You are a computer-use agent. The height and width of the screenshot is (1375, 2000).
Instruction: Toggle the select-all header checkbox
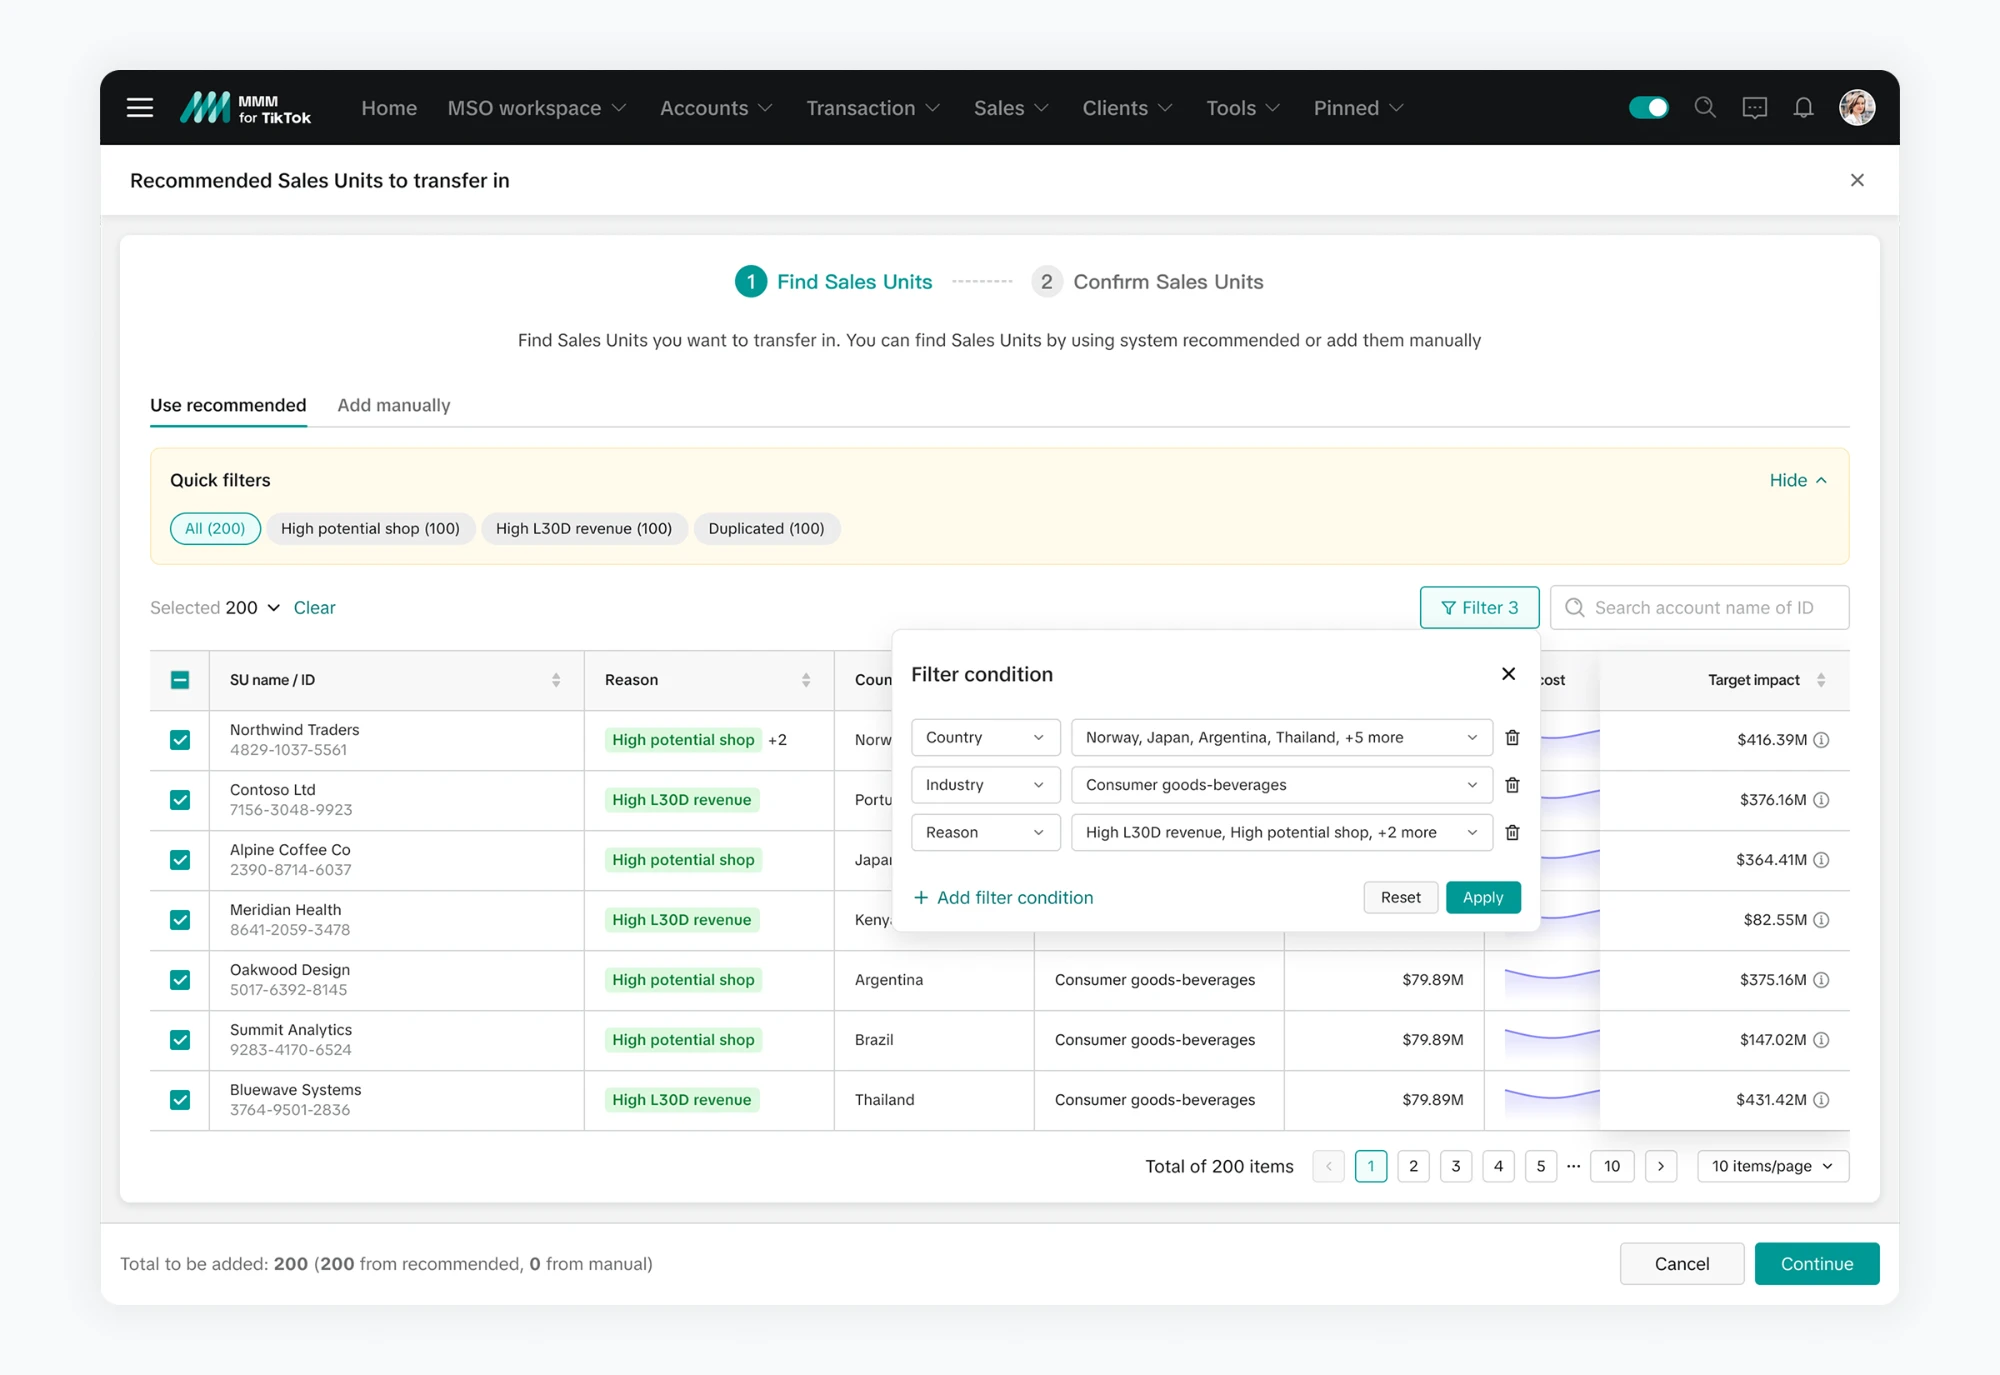(180, 680)
